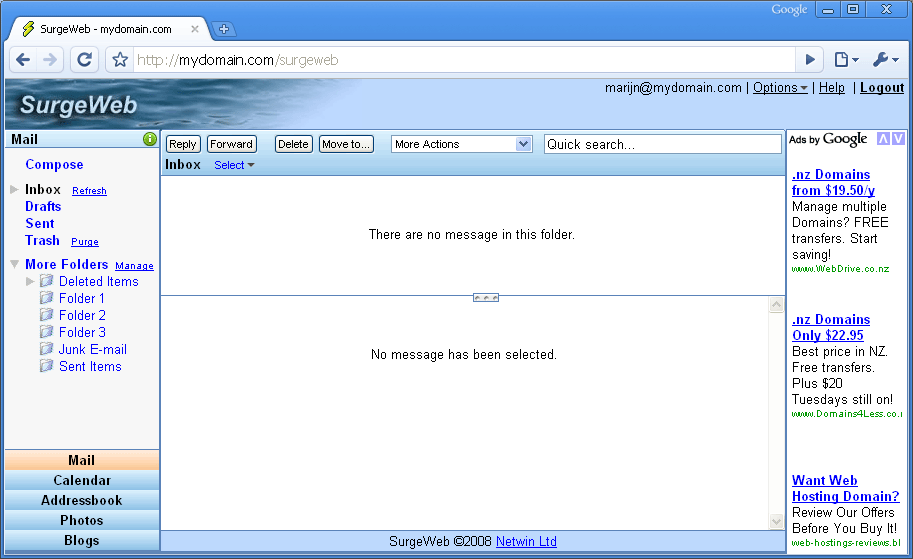Open the wrench settings menu
This screenshot has width=913, height=559.
coord(885,60)
